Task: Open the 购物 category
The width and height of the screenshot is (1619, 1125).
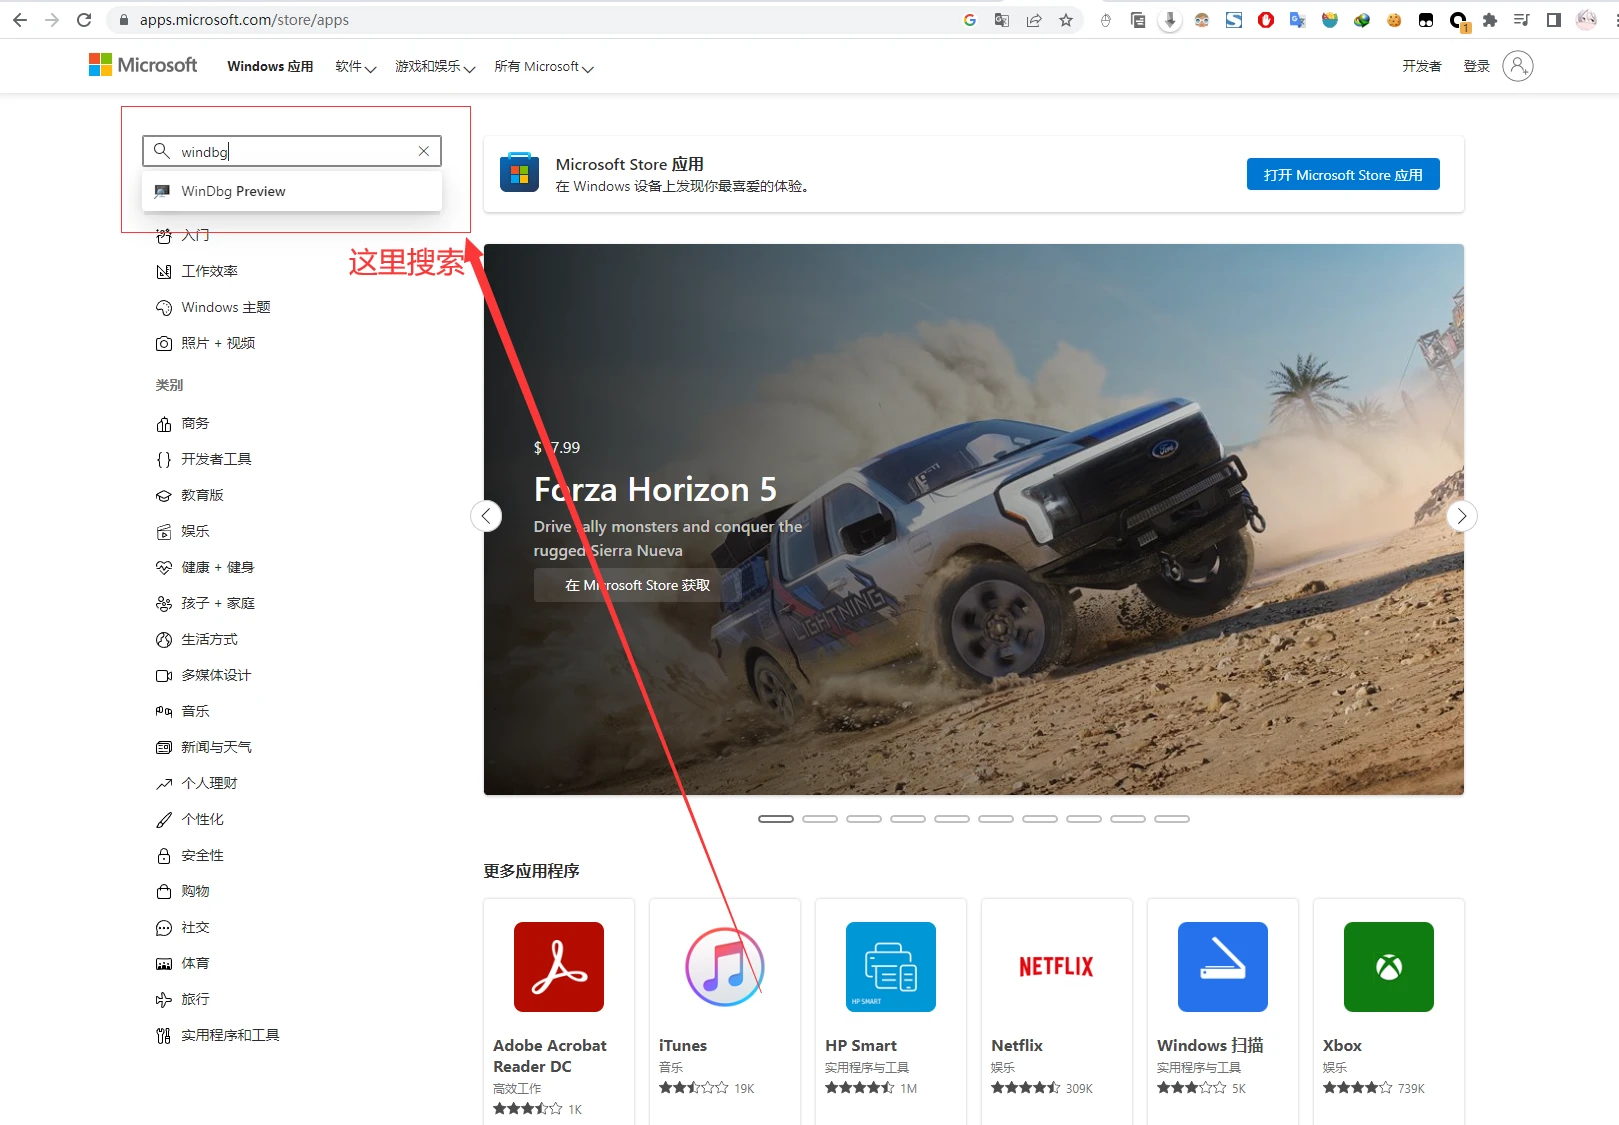Action: click(183, 891)
